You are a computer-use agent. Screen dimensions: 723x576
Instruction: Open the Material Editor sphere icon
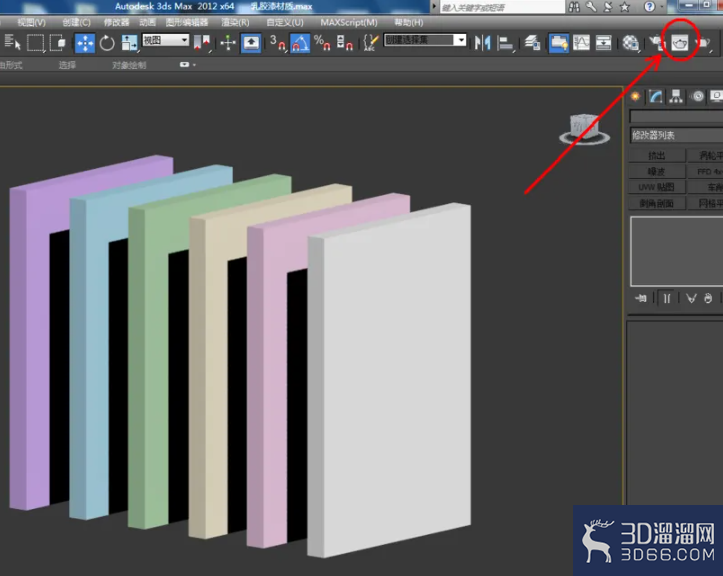click(x=630, y=43)
